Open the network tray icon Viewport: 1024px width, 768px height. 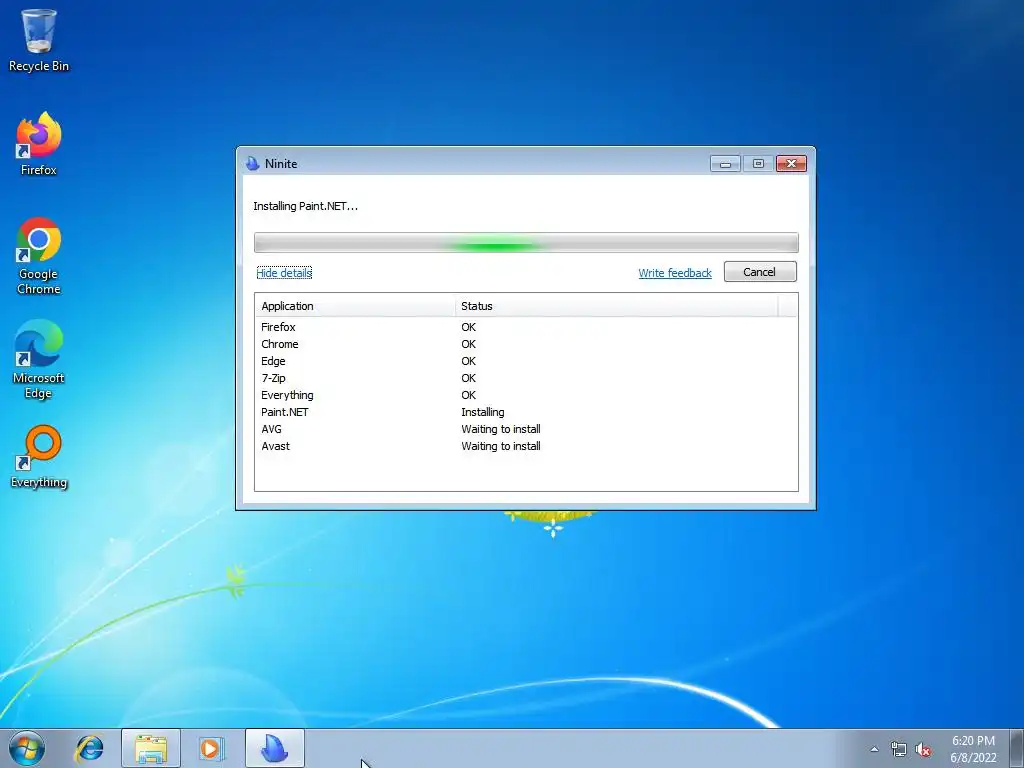(x=899, y=749)
